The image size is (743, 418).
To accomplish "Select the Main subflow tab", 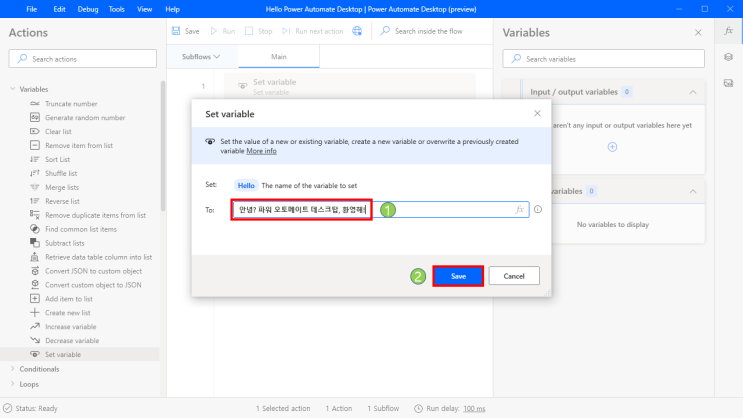I will tap(279, 56).
